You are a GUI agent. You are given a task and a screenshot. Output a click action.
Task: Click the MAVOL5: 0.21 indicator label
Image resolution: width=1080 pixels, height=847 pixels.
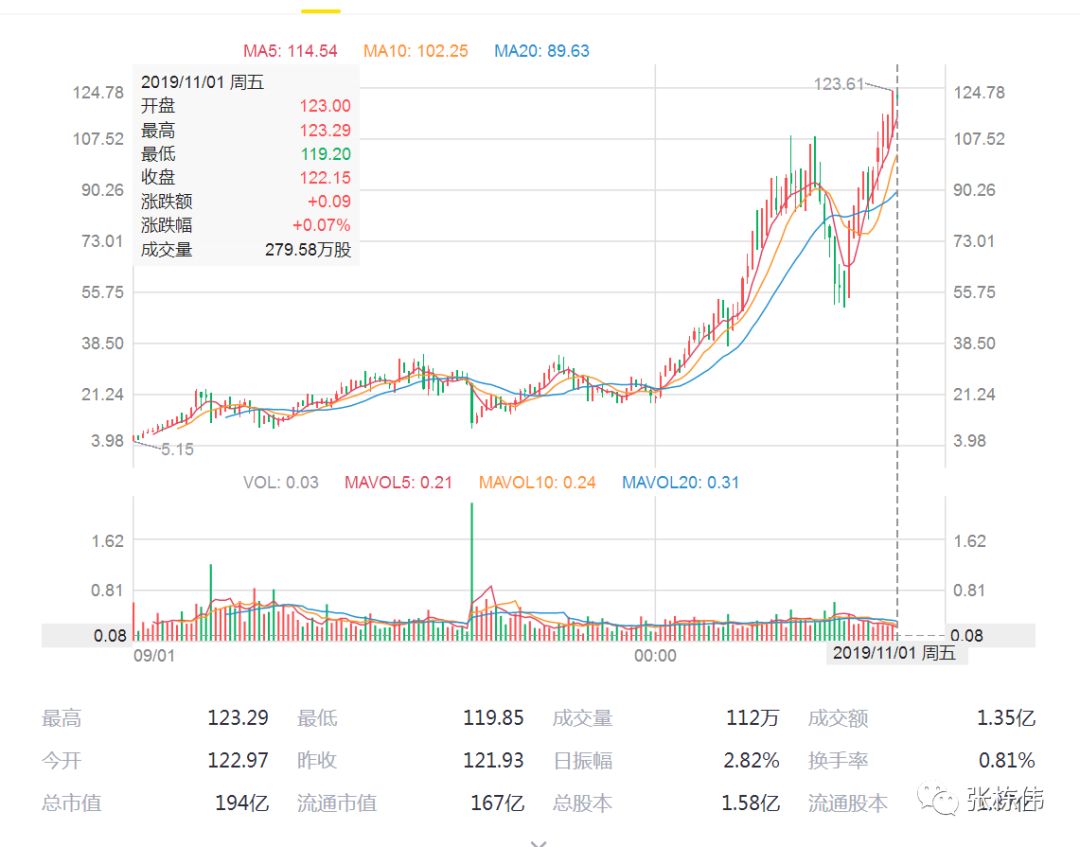[x=398, y=483]
